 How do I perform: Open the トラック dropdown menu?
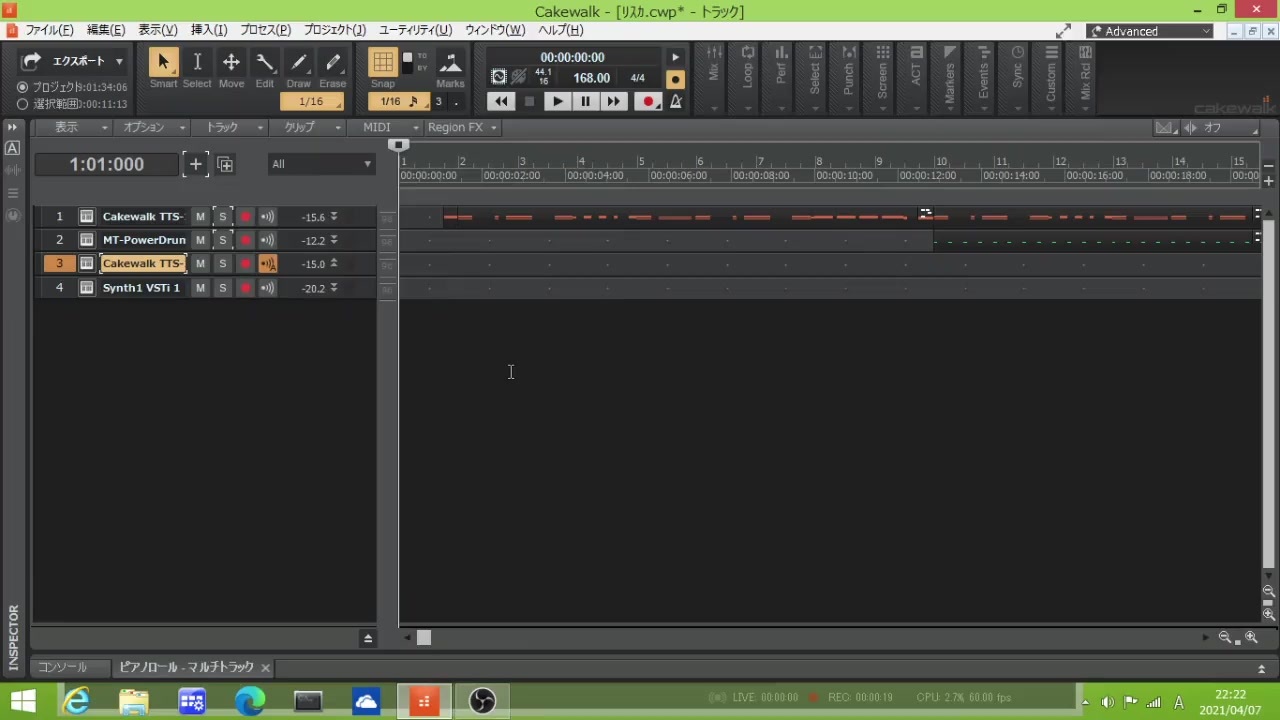click(x=232, y=127)
